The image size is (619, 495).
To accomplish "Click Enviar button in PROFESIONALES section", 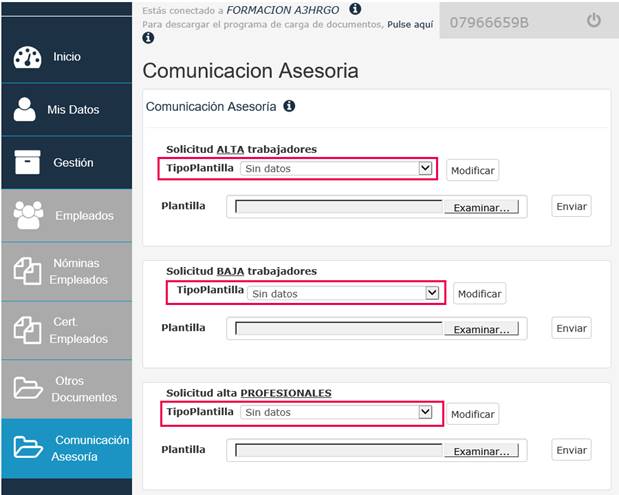I will (571, 450).
